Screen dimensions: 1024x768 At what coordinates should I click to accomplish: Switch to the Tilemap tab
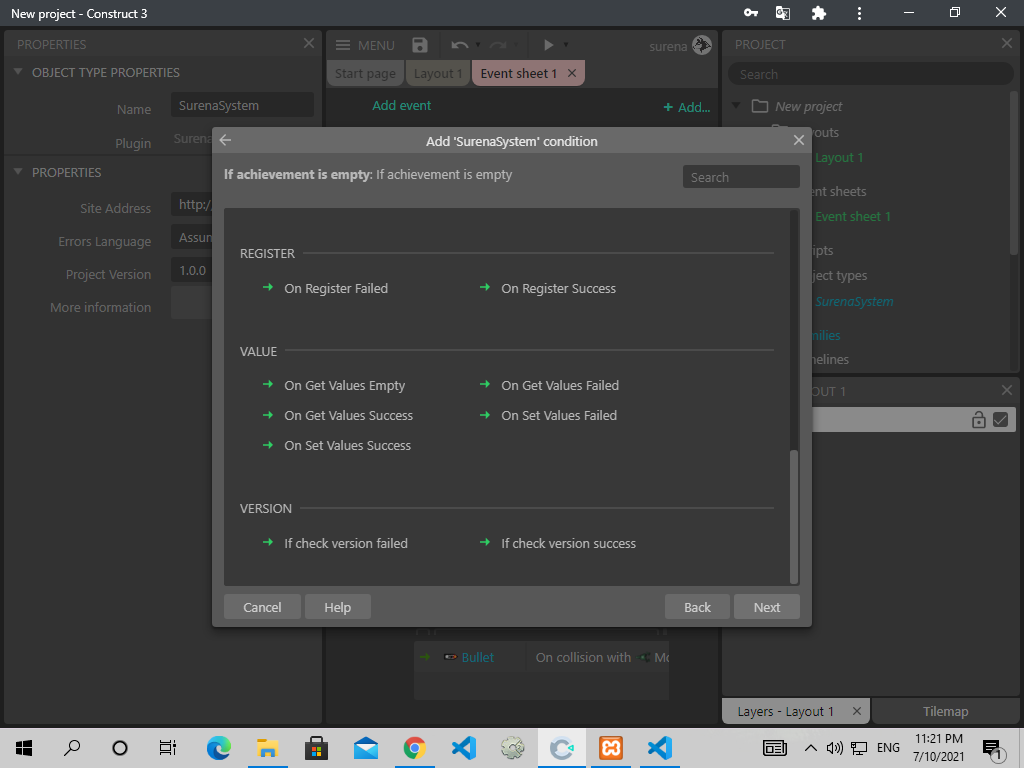pos(946,711)
